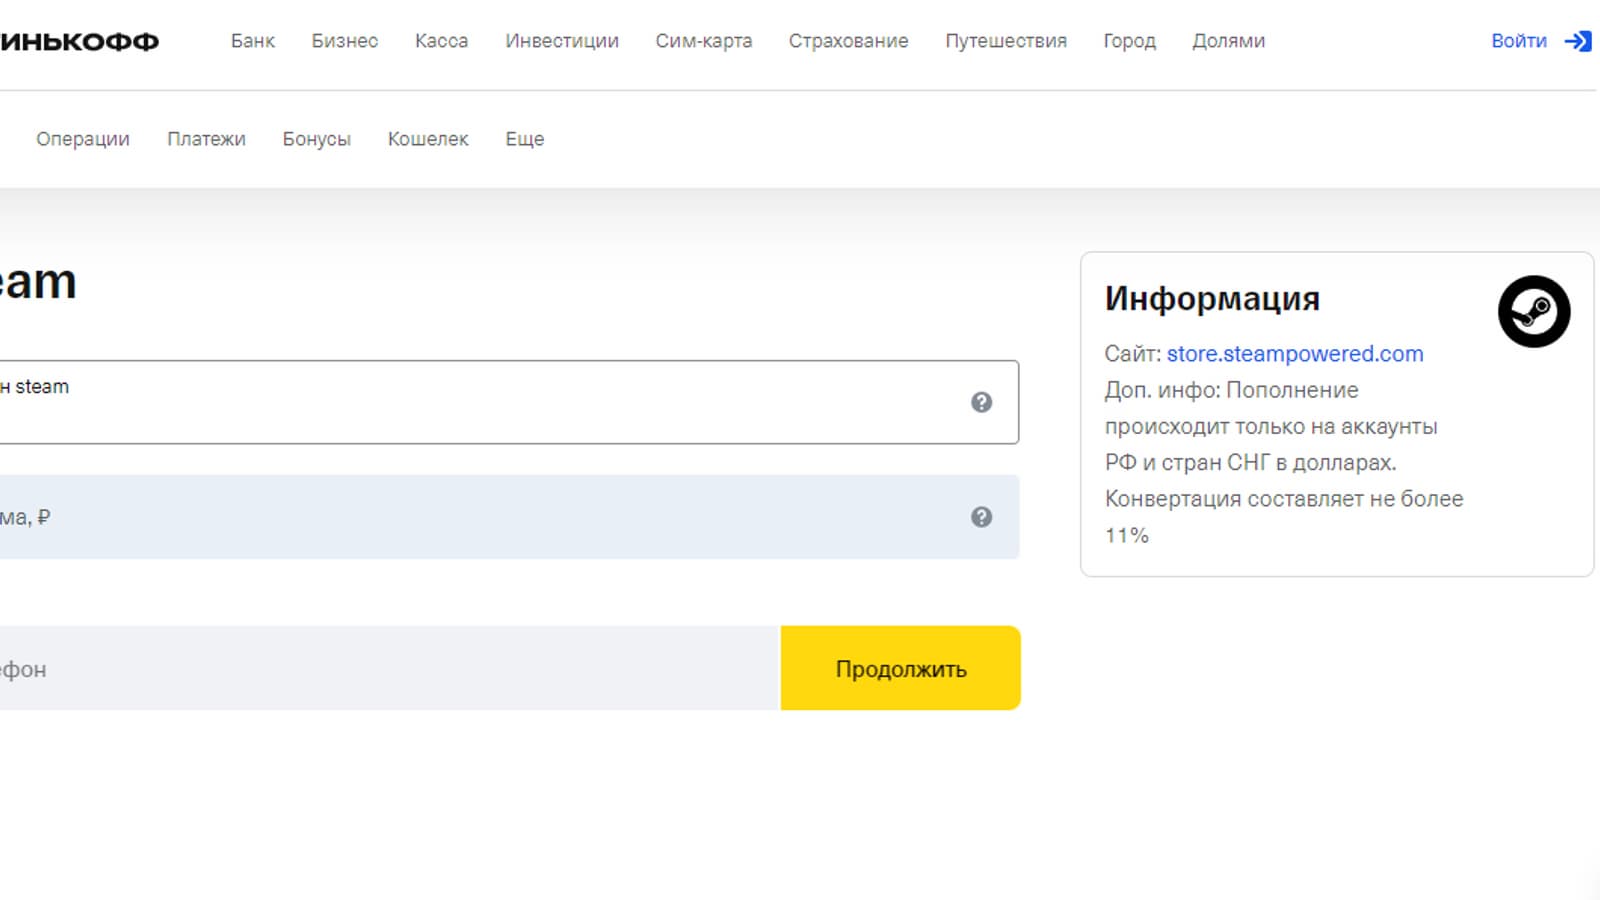
Task: Open the Инвестиции section
Action: point(561,41)
